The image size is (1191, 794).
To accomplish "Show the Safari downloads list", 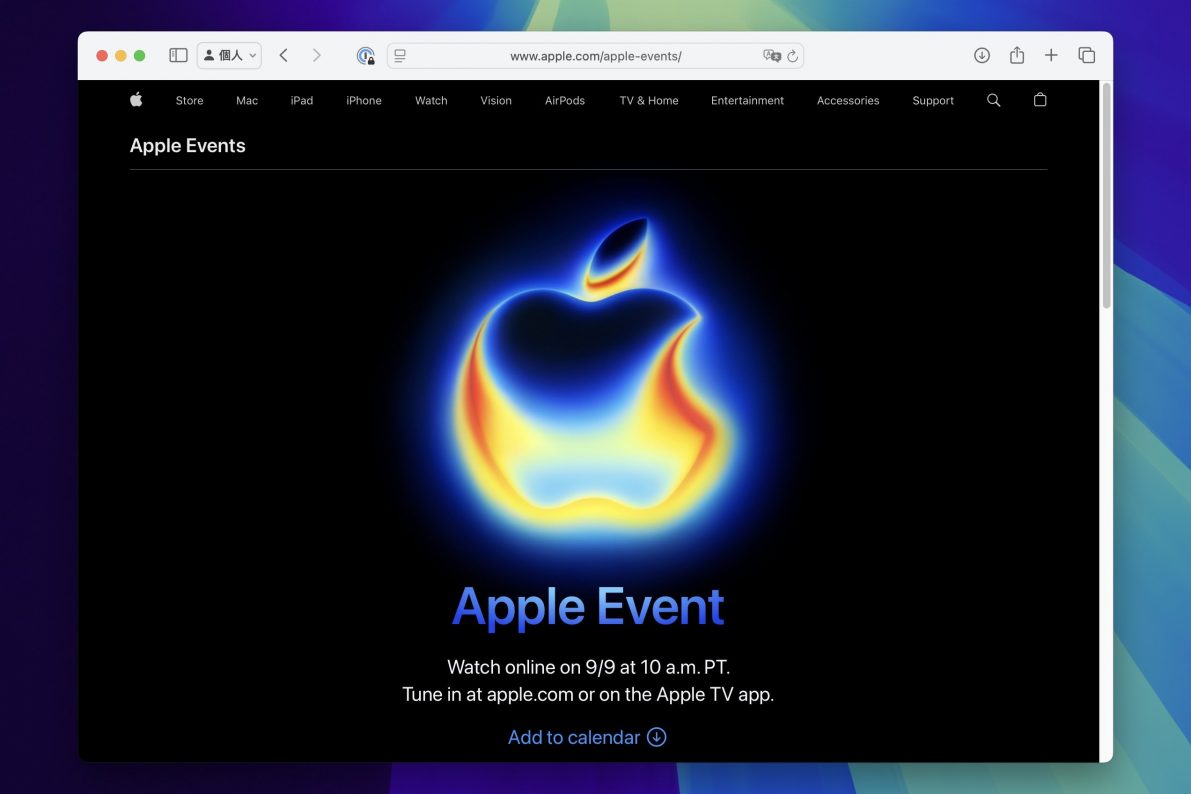I will (982, 56).
